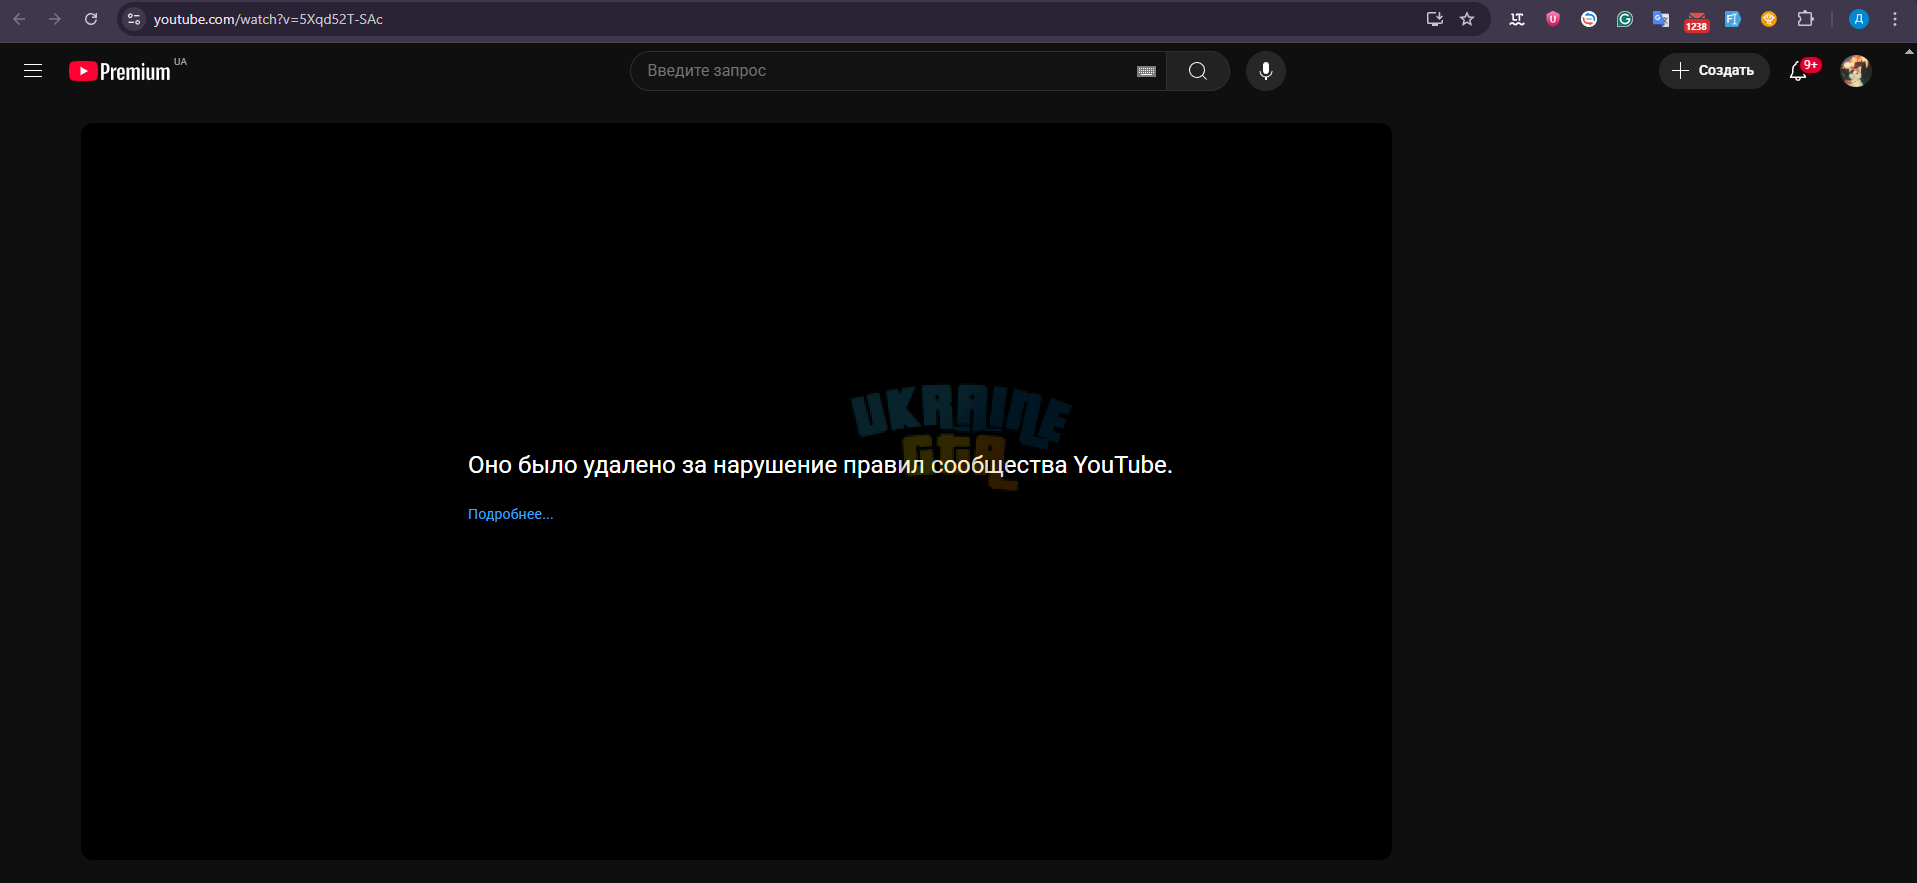Bookmark this page with the star
The image size is (1917, 883).
[x=1467, y=19]
